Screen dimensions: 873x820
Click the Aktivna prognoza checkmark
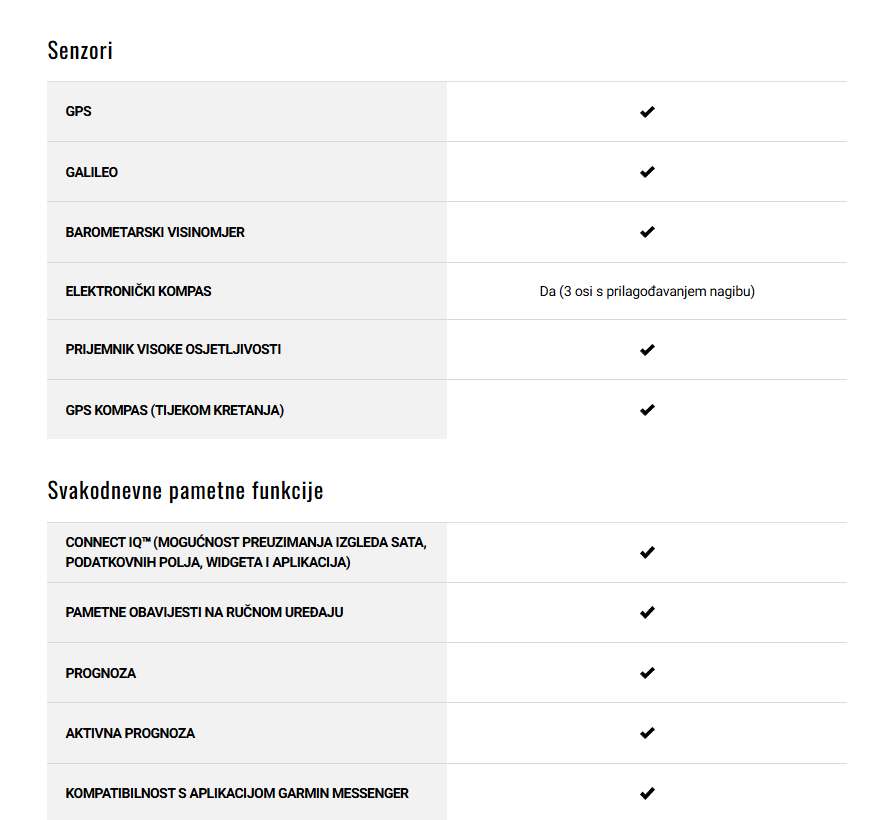coord(647,733)
